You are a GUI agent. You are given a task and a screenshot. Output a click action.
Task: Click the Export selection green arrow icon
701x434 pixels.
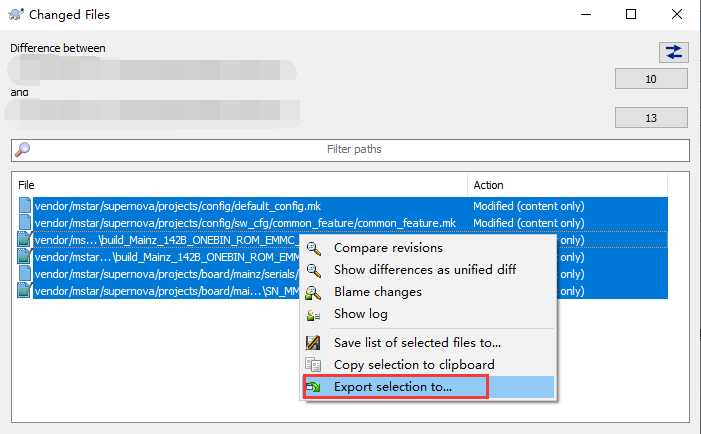(x=314, y=387)
